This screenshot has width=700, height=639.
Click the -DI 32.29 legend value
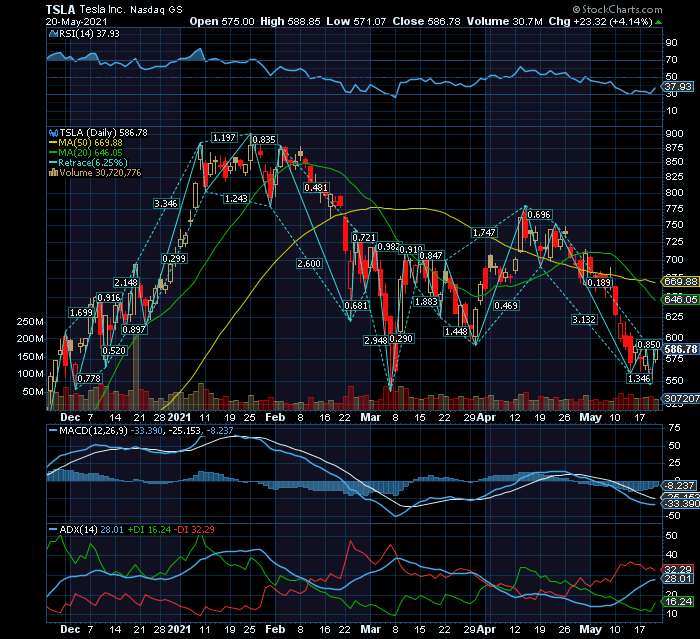(194, 530)
